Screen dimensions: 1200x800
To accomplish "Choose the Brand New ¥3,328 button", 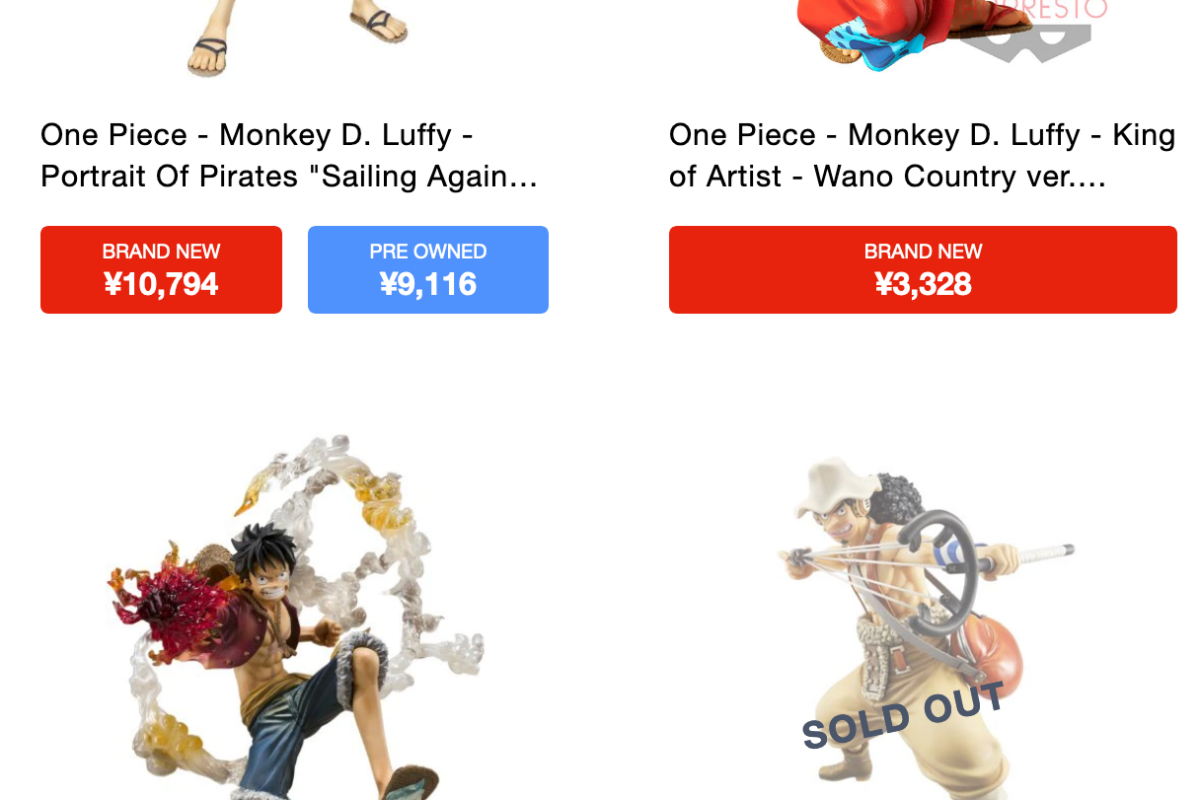I will [x=923, y=270].
